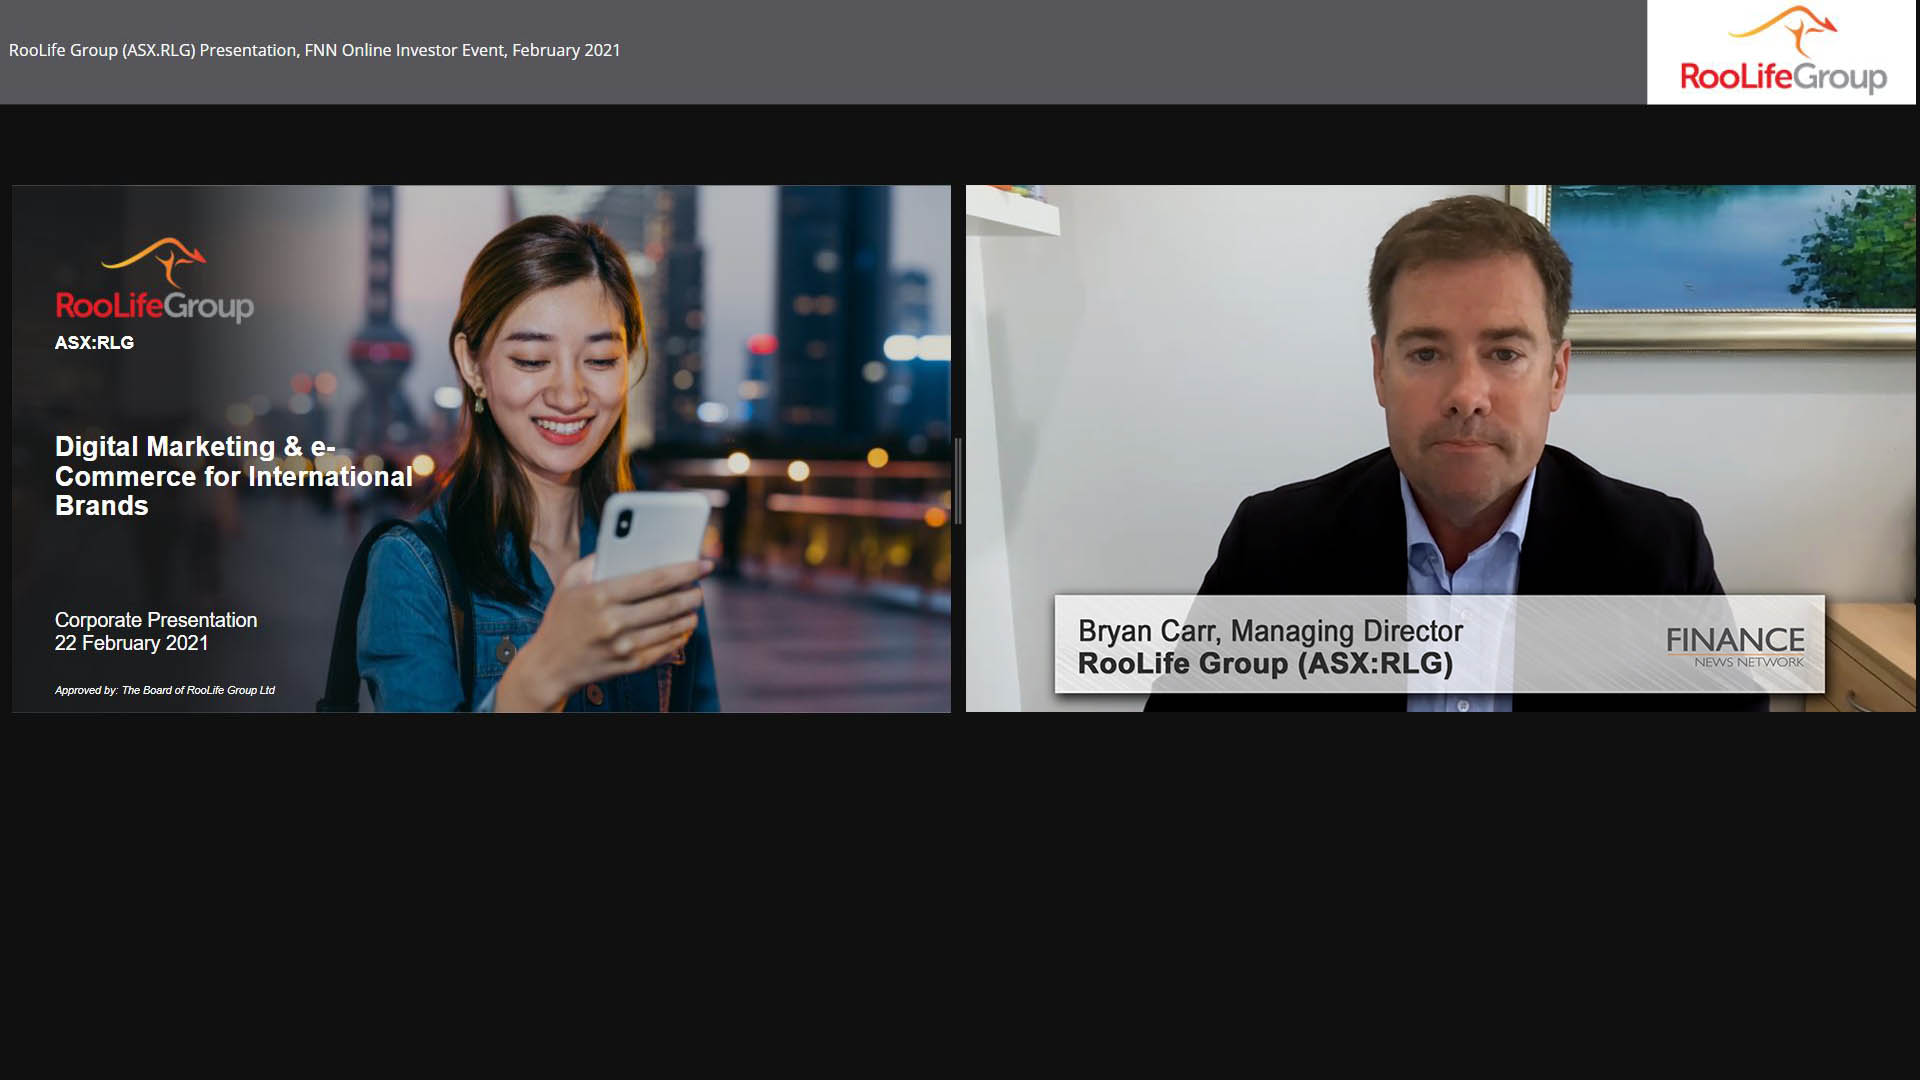1920x1080 pixels.
Task: Click 'RooLife Group (ASX:RLG)' caption text
Action: tap(1264, 664)
